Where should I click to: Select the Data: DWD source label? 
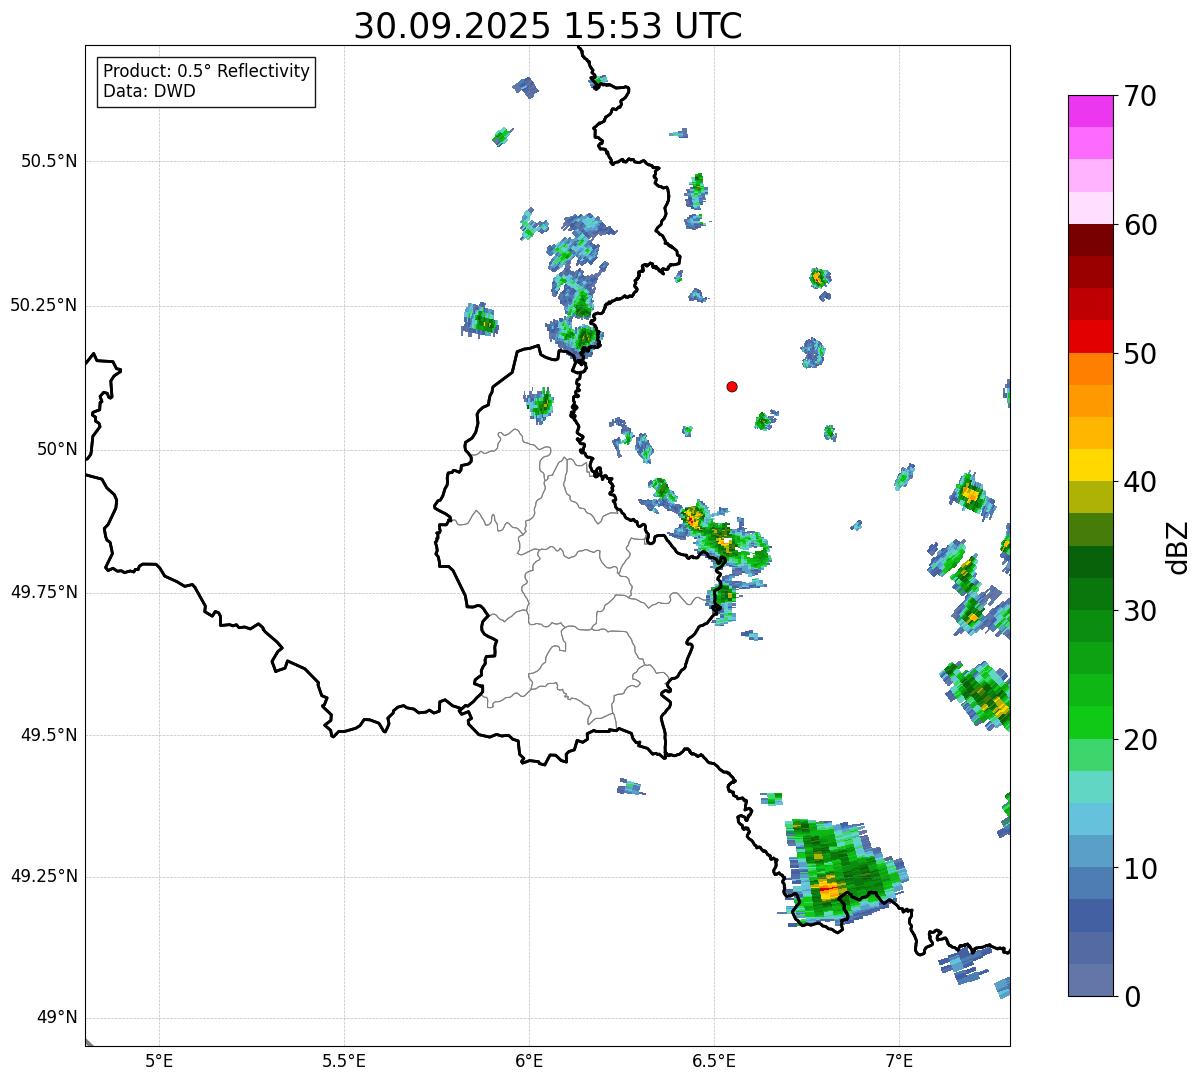149,91
